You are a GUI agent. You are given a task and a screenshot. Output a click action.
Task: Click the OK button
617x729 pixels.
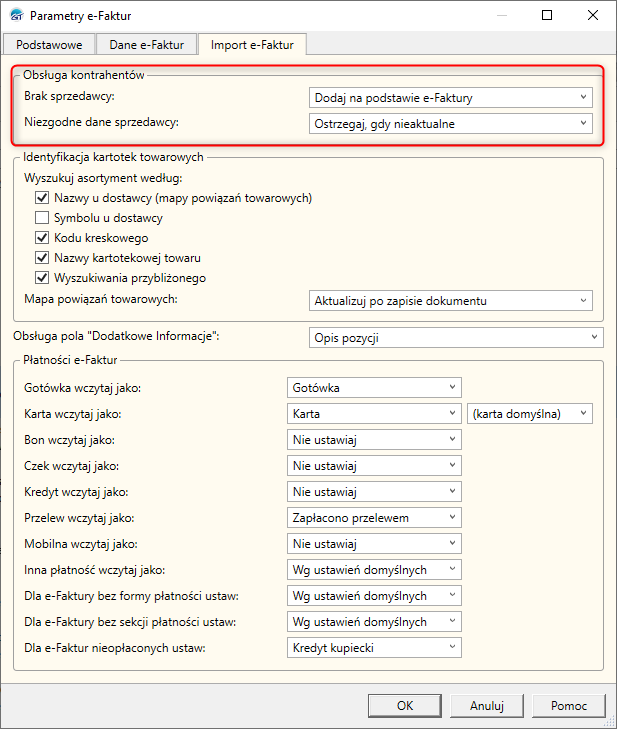click(x=405, y=705)
